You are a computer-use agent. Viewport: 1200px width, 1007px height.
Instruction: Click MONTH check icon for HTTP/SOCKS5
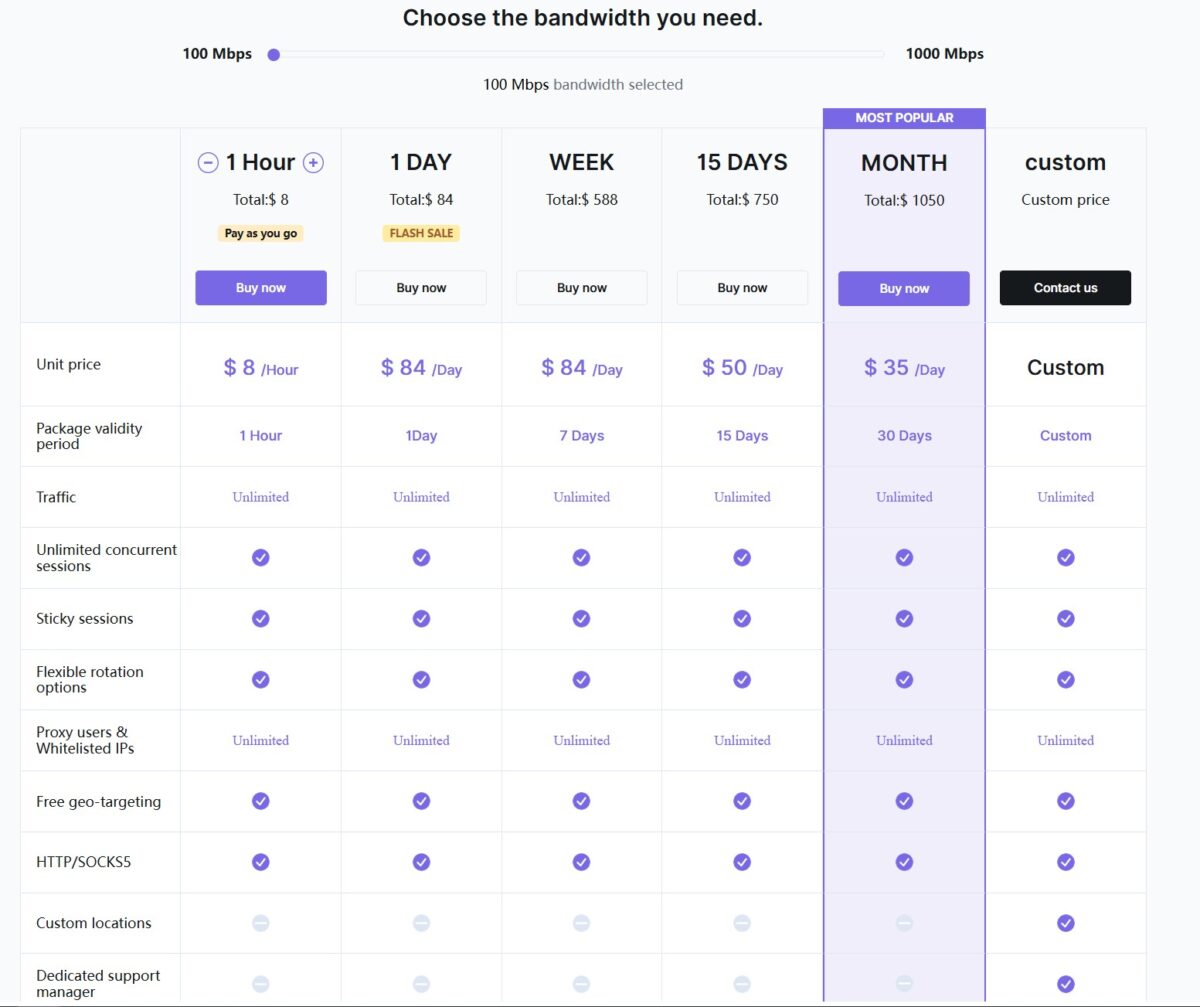[x=904, y=861]
